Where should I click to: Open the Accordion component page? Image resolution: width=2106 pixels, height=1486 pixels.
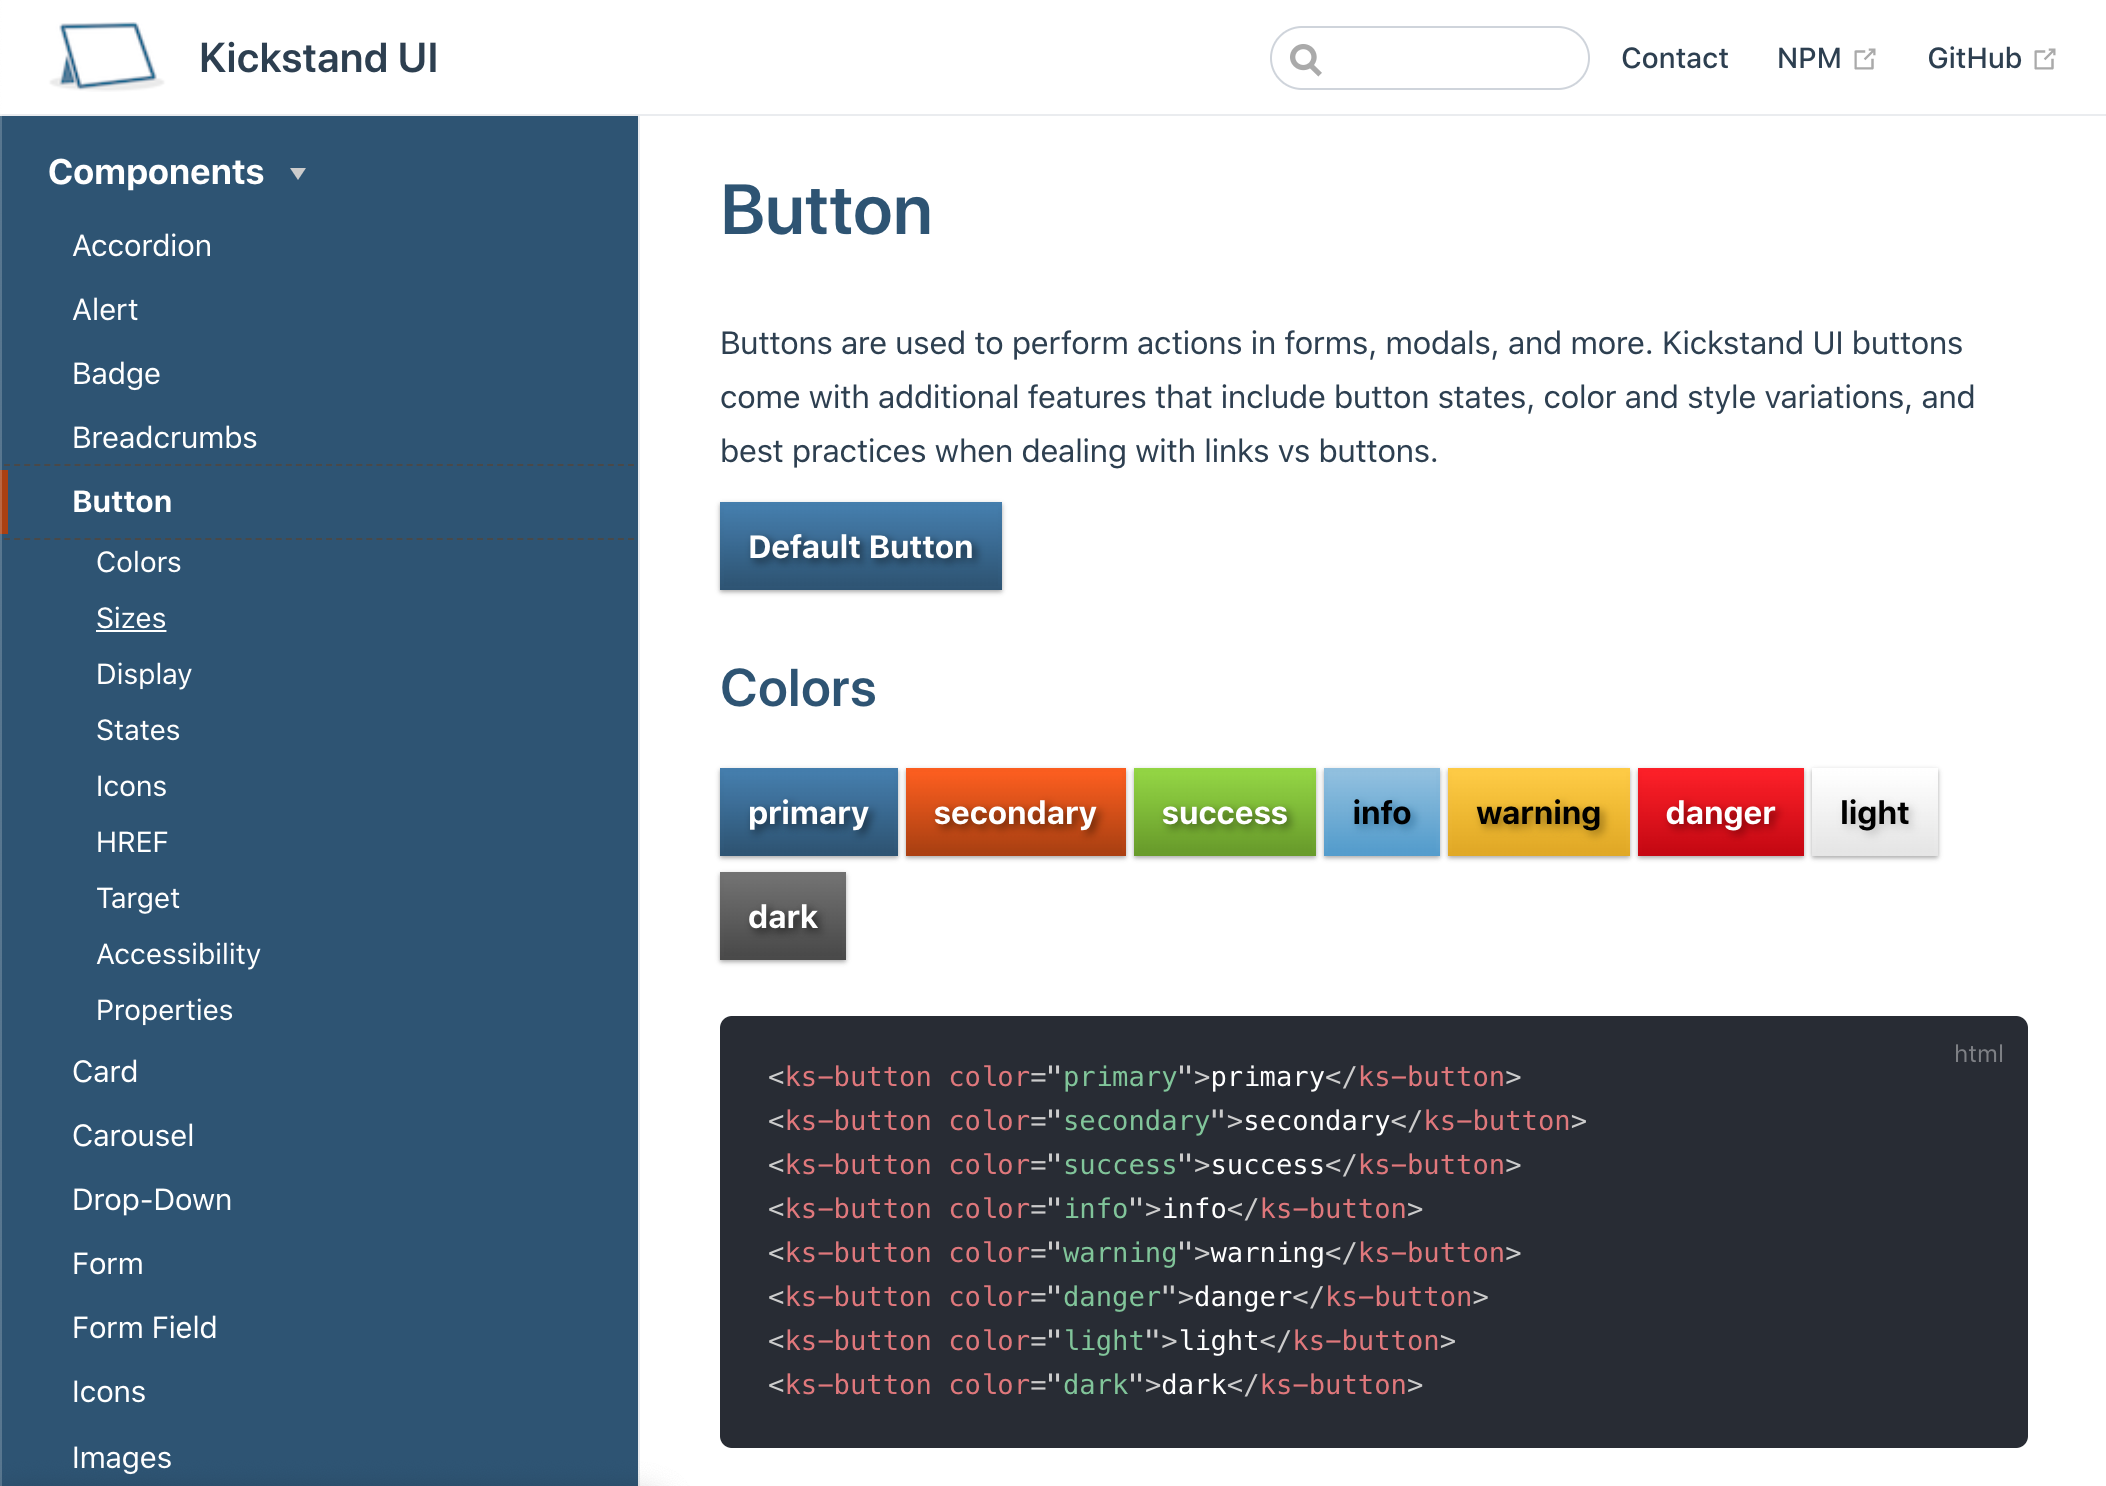point(141,245)
